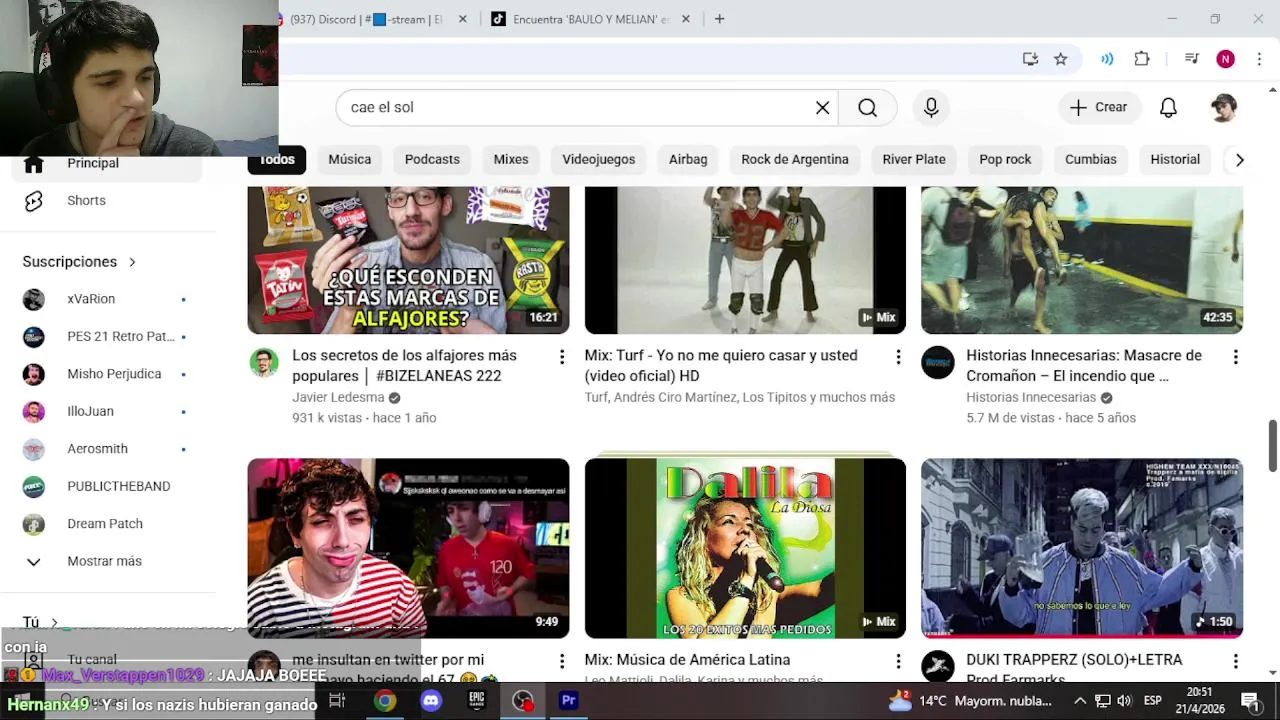Open the Aerosmith subscription
Viewport: 1280px width, 720px height.
106,449
